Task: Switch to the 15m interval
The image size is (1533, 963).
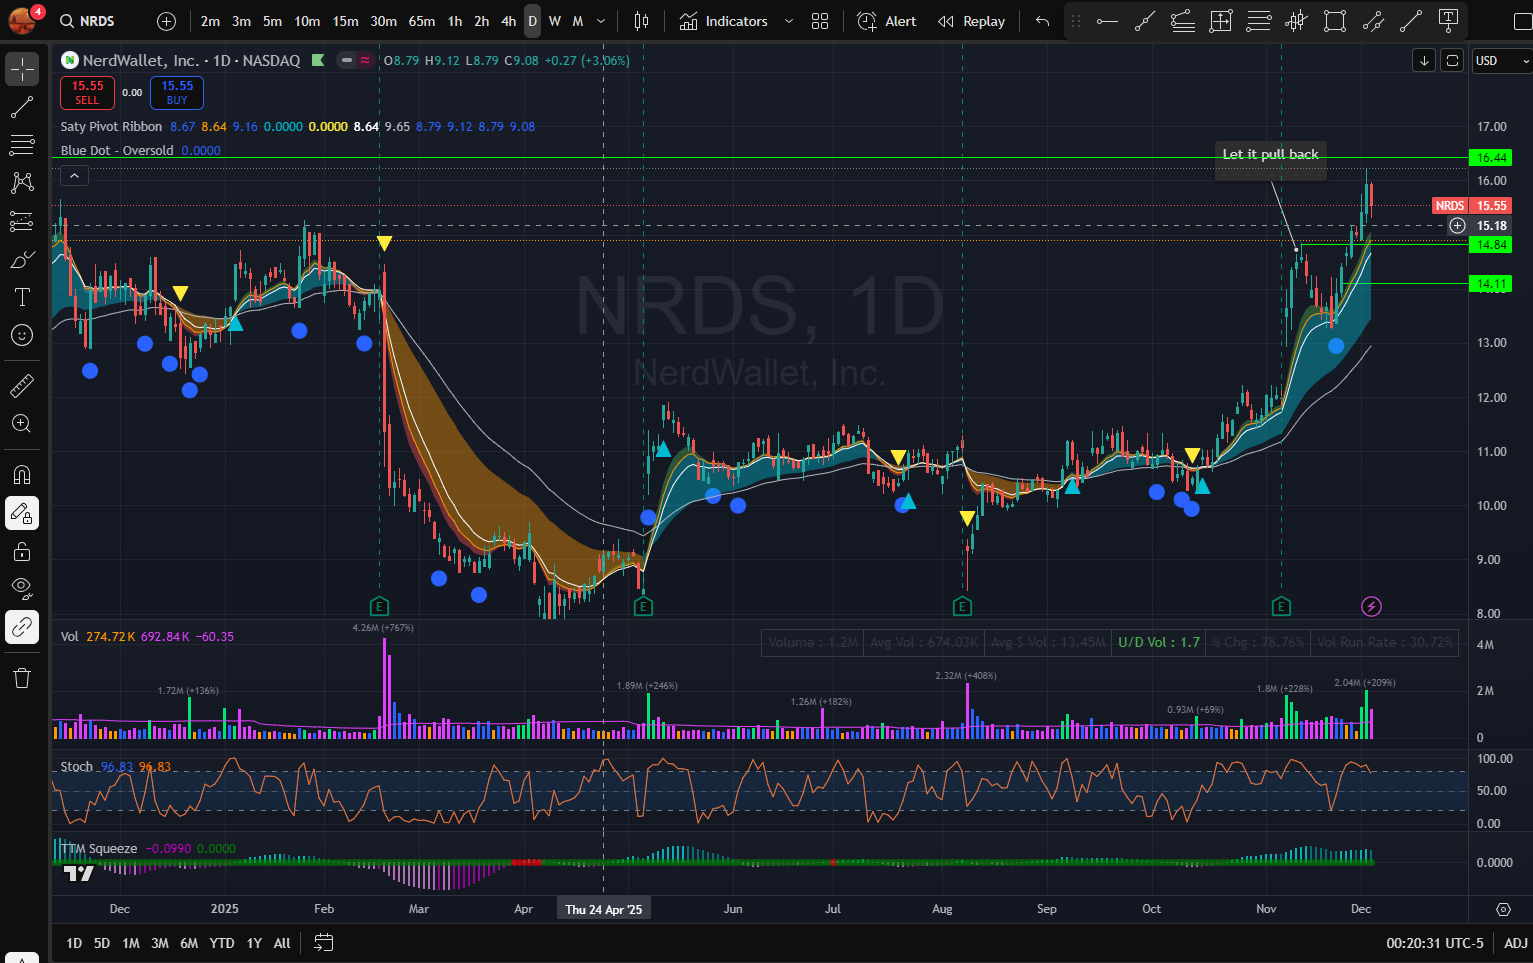Action: pos(345,21)
